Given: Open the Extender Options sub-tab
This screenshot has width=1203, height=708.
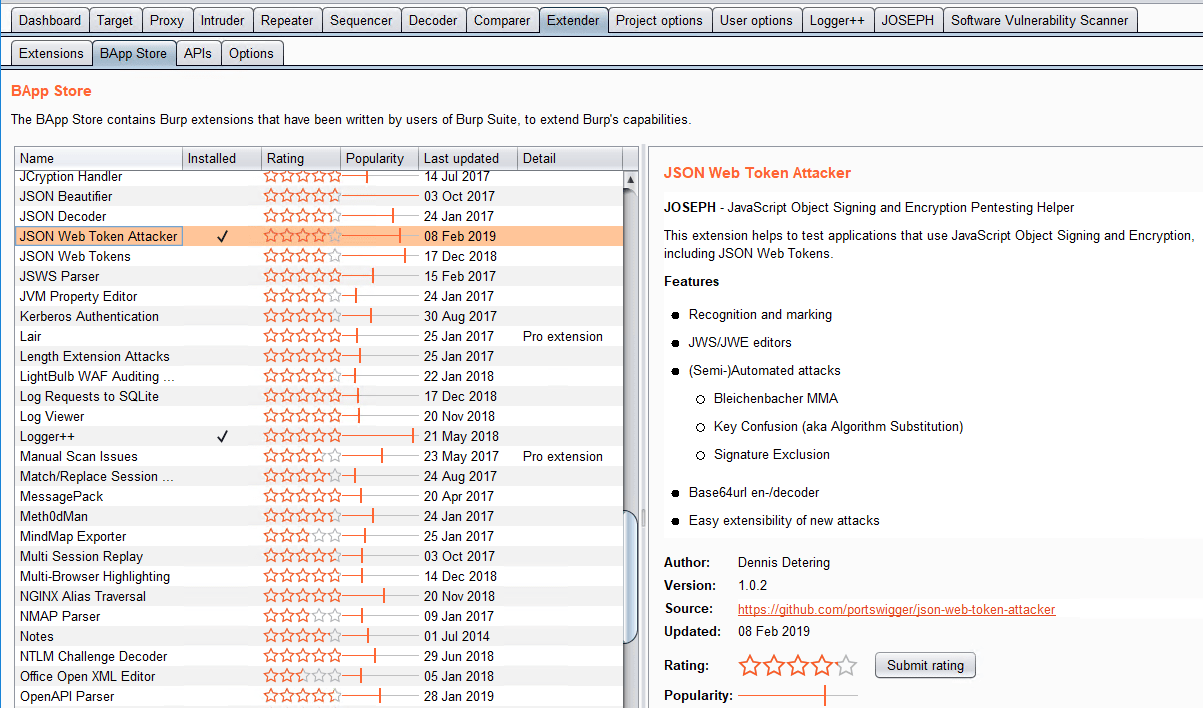Looking at the screenshot, I should click(251, 53).
